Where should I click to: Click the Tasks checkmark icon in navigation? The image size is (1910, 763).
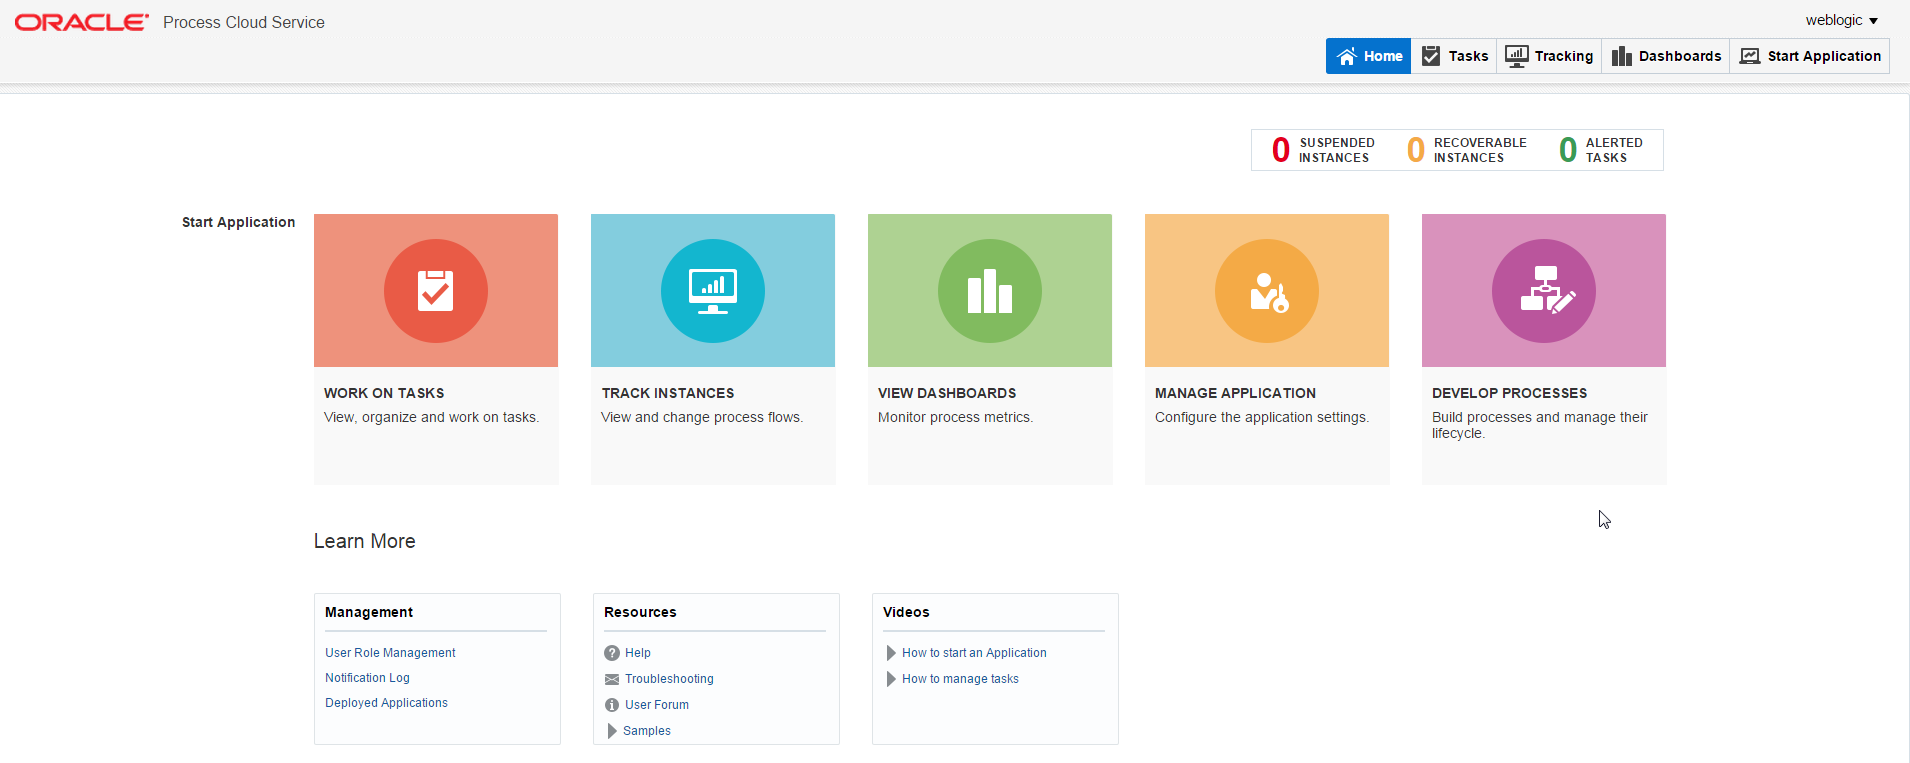pos(1431,56)
